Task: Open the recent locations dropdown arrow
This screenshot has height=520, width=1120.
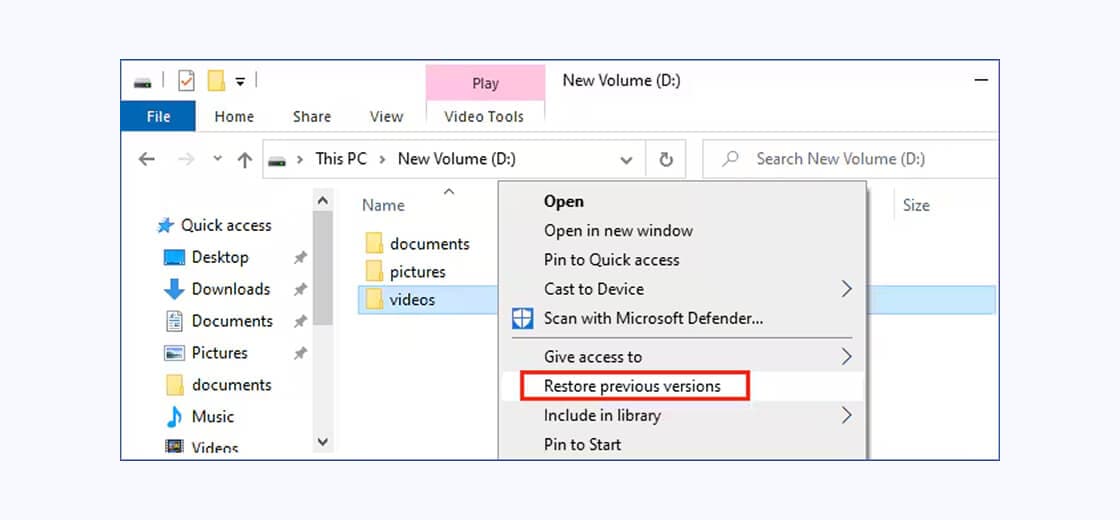Action: (218, 159)
